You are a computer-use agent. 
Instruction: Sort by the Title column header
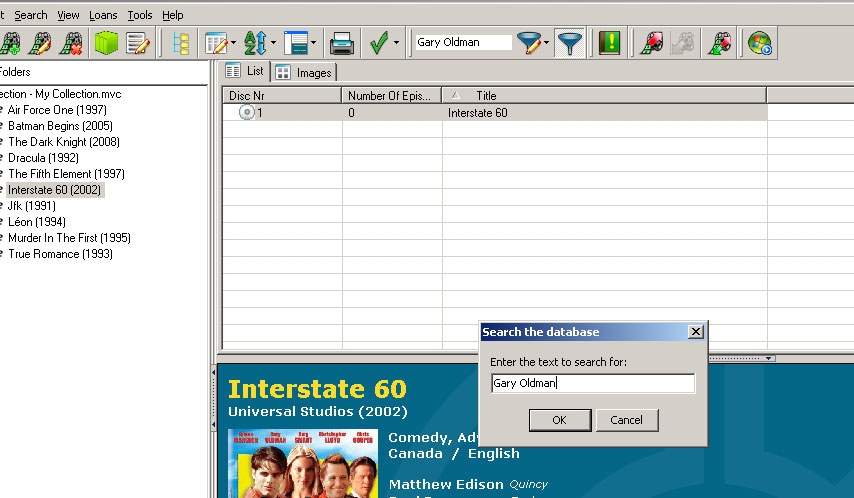(x=605, y=95)
